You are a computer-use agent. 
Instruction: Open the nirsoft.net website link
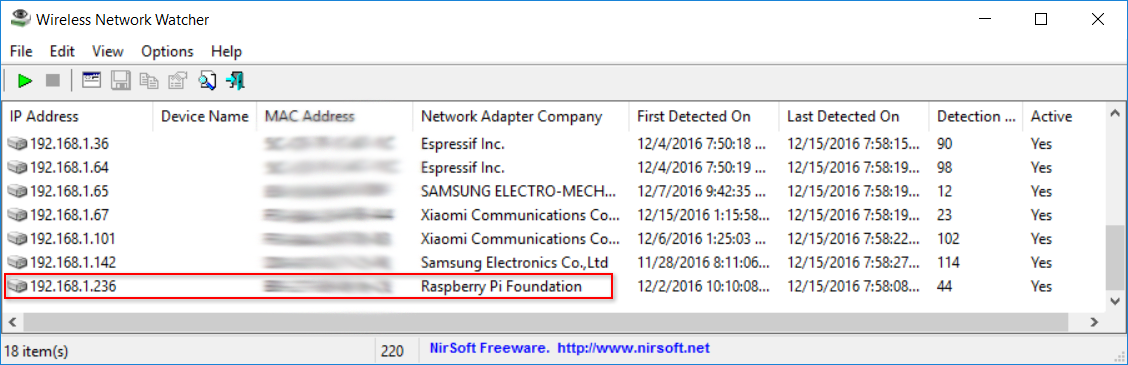[634, 348]
